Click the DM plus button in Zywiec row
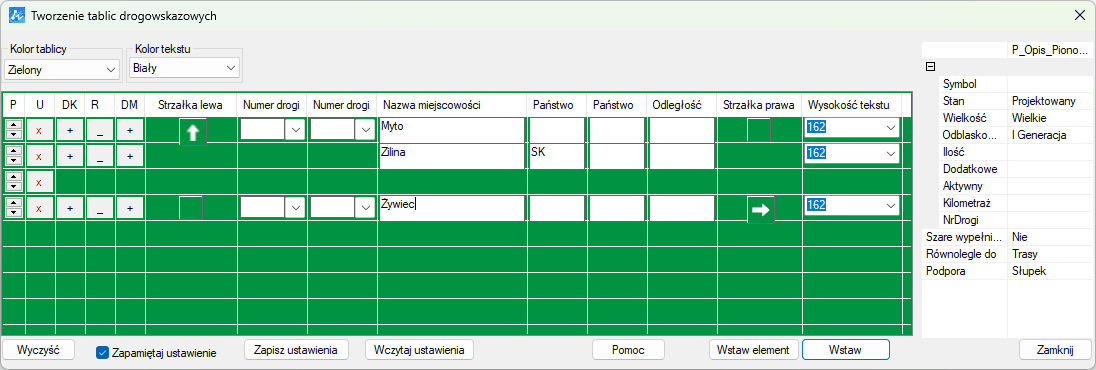The image size is (1096, 370). (x=130, y=208)
